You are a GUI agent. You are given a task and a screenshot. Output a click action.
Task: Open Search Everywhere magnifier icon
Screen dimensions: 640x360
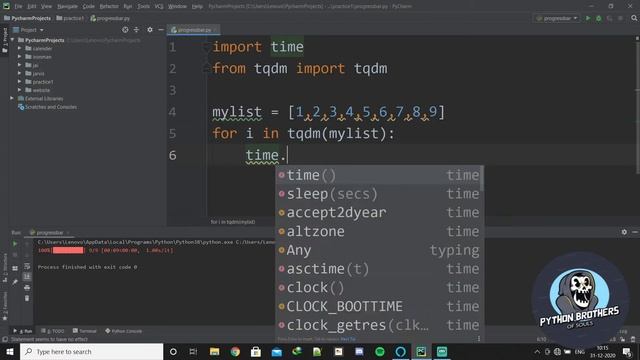point(634,18)
